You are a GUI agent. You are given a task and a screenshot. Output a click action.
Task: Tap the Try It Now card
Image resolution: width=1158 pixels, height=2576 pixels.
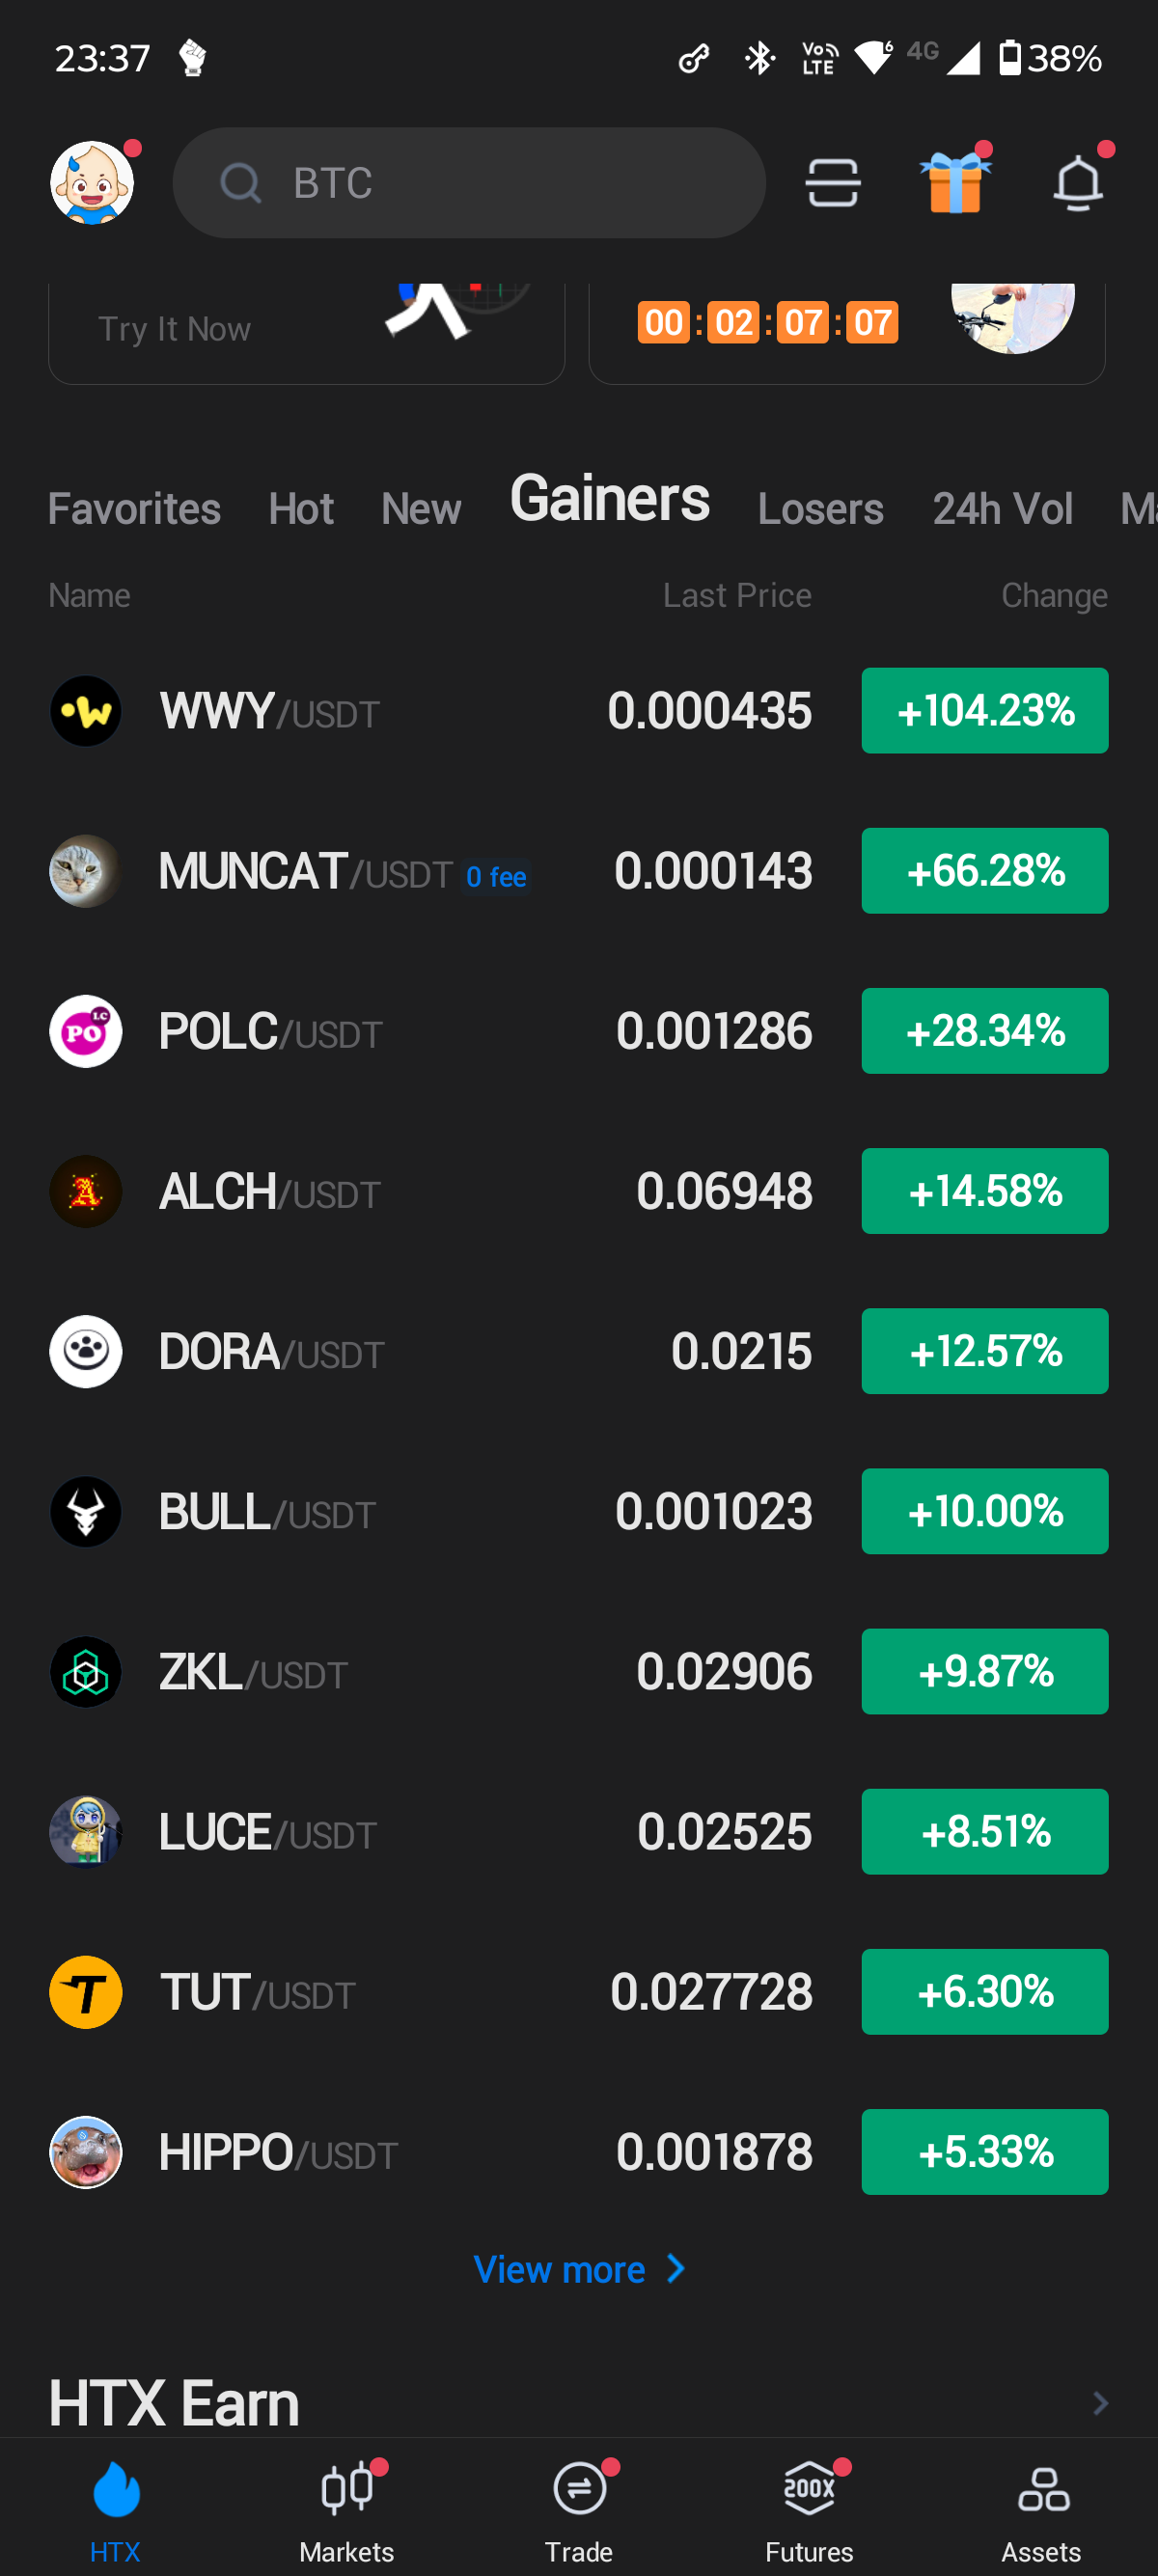[306, 332]
